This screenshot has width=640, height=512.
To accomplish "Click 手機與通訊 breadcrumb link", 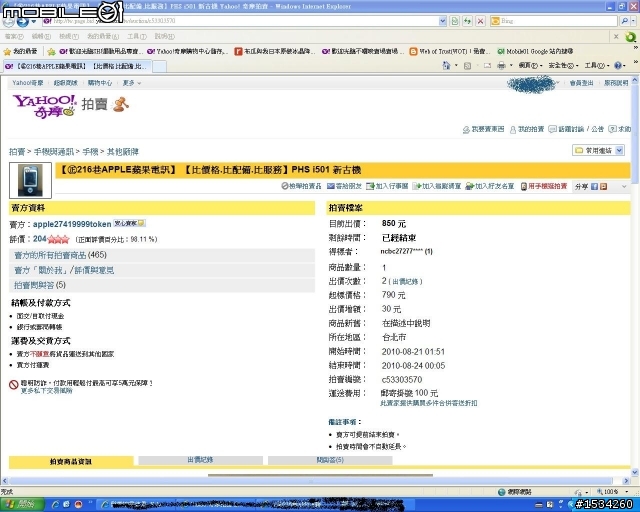I will point(53,152).
